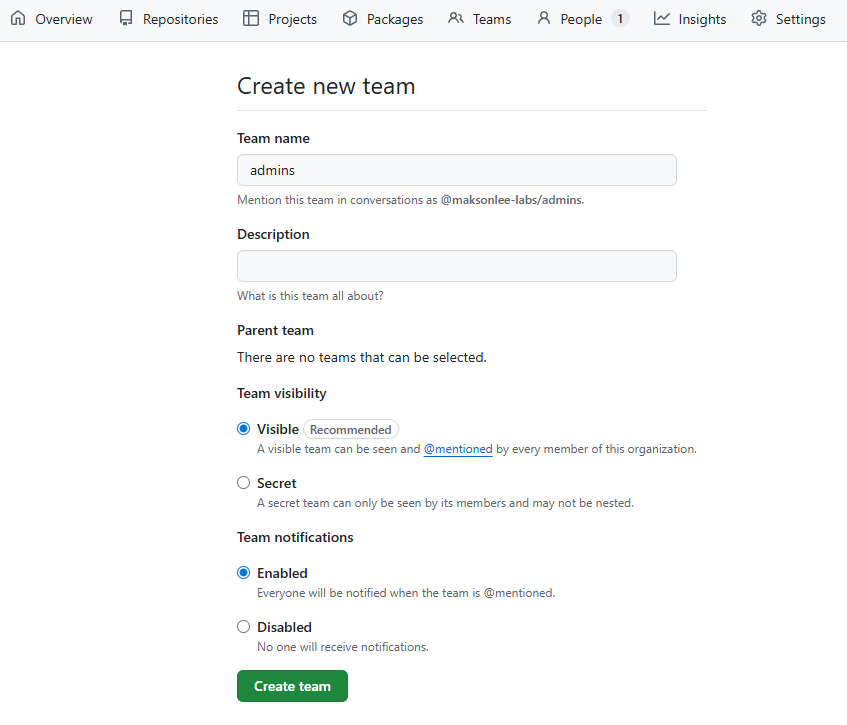Viewport: 847px width, 725px height.
Task: Select the Visible team visibility option
Action: [x=244, y=429]
